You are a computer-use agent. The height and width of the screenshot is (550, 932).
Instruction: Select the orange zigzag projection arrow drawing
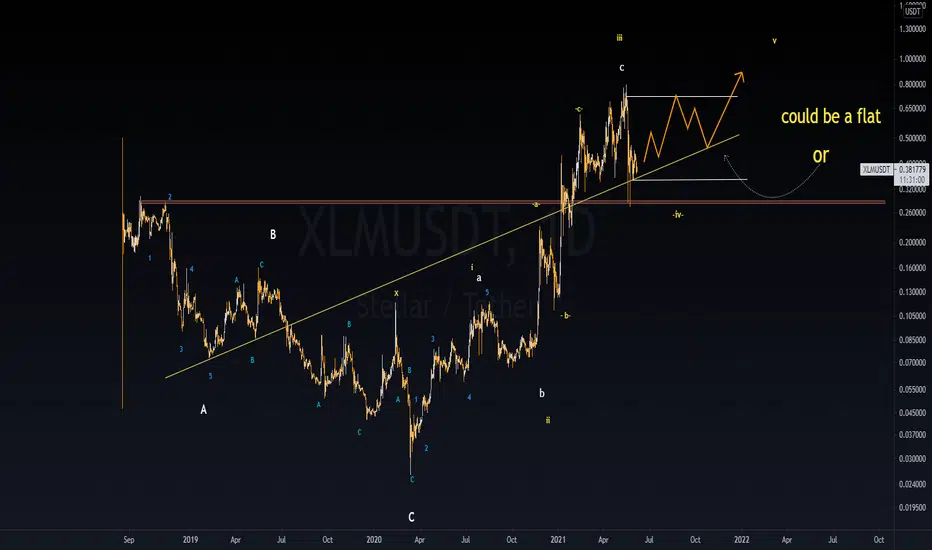pos(694,117)
